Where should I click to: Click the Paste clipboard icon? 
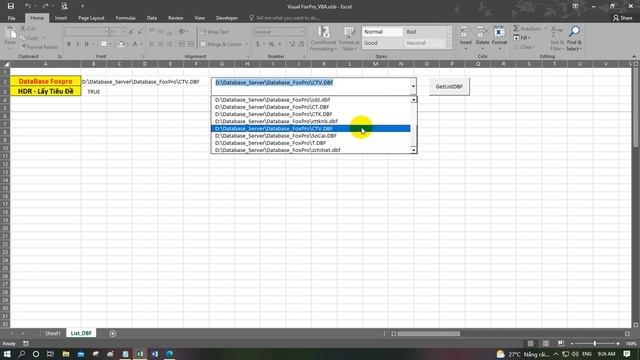tap(11, 33)
